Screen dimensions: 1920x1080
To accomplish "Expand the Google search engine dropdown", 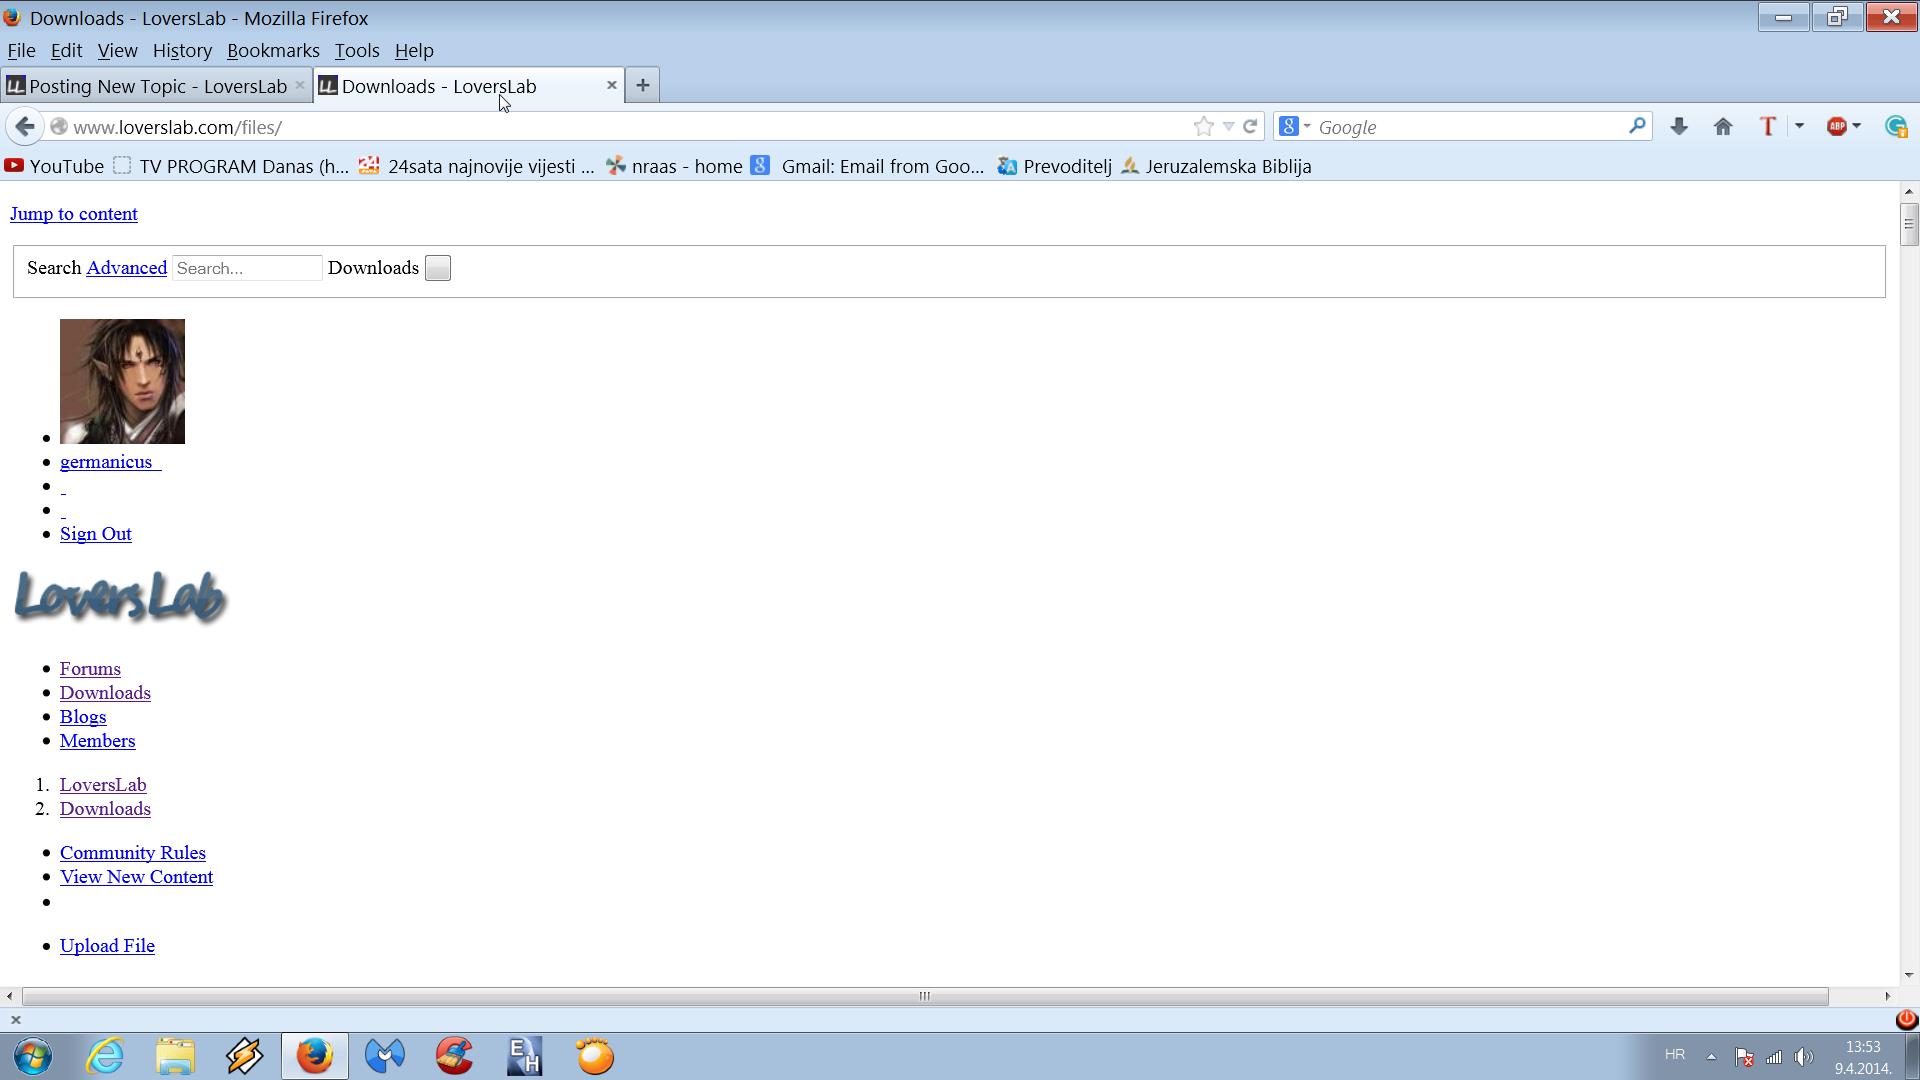I will click(x=1306, y=127).
